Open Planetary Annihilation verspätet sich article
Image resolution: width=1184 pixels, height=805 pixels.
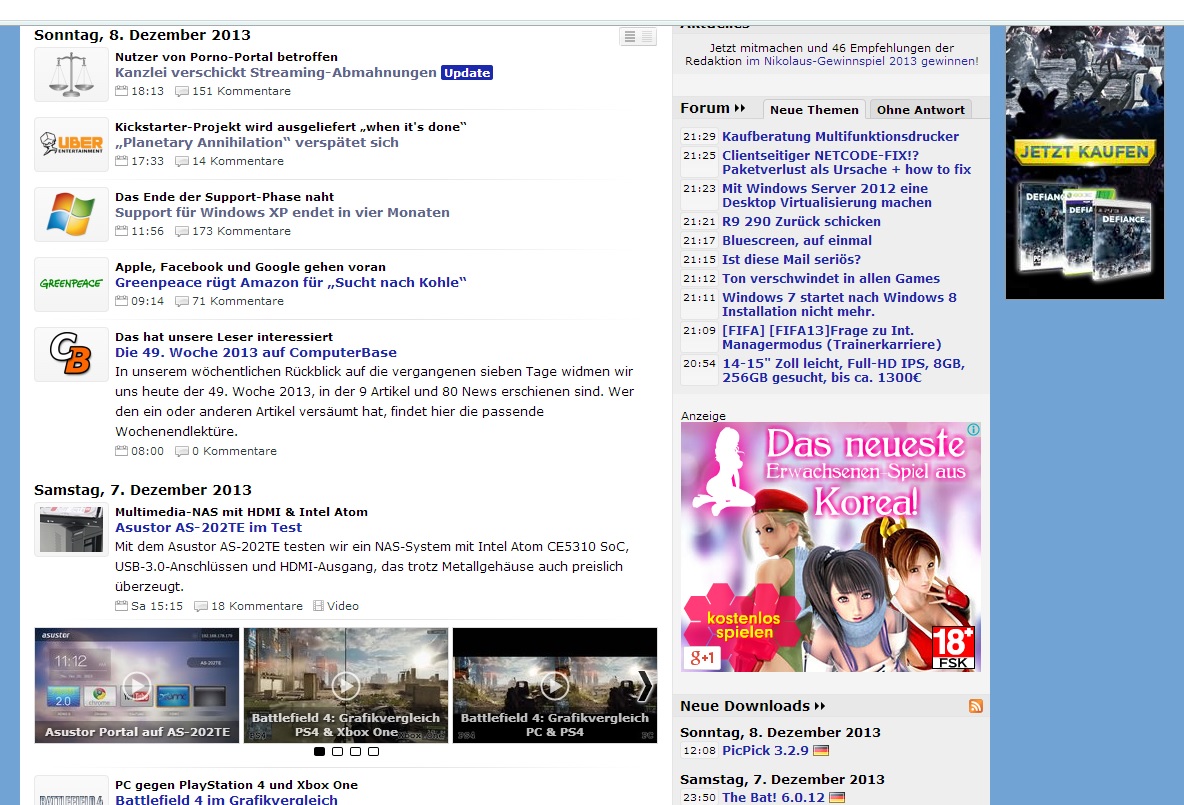click(257, 143)
